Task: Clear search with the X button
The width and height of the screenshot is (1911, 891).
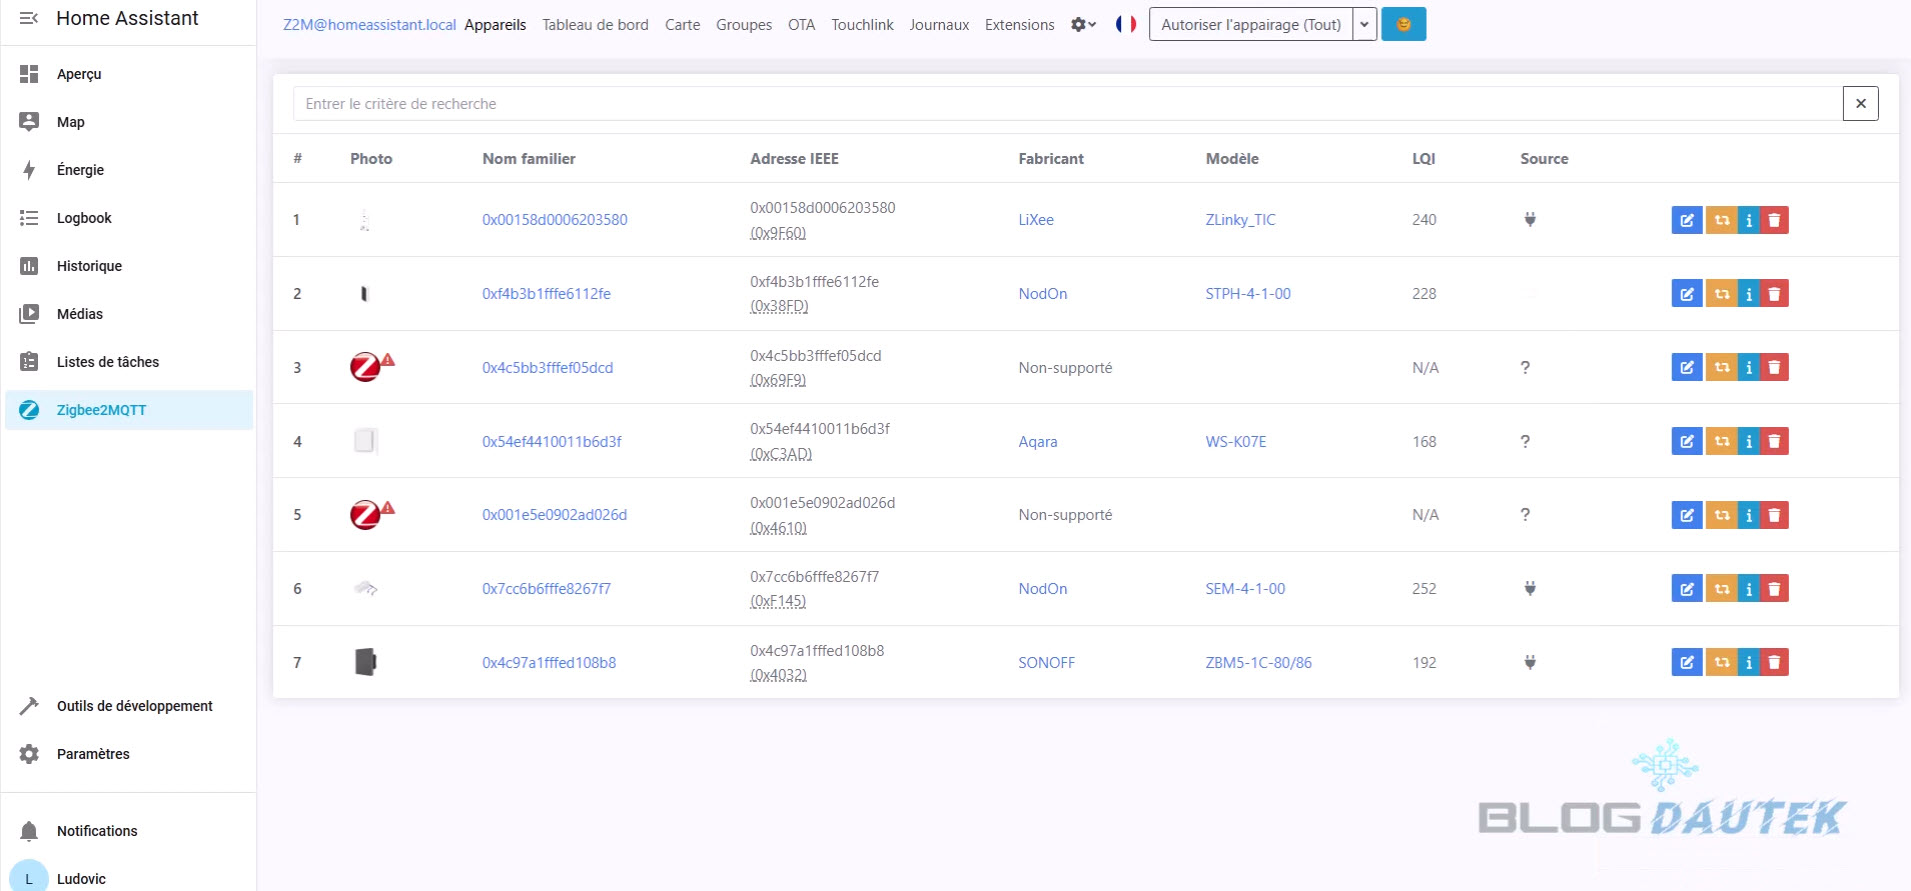Action: 1860,103
